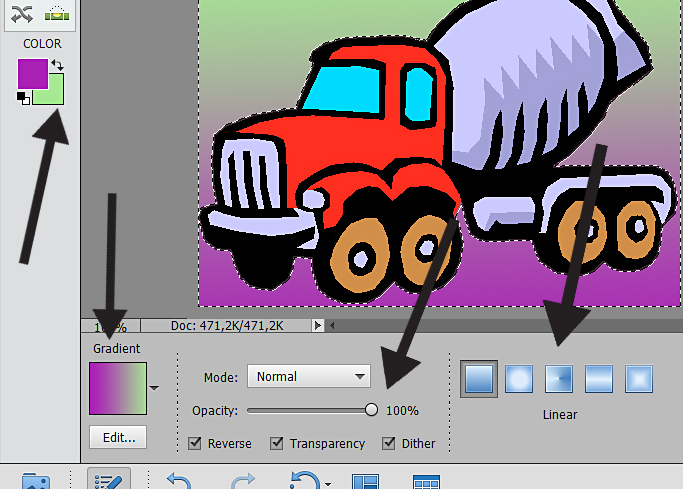Choose the Reflected gradient type
This screenshot has width=683, height=489.
click(598, 379)
